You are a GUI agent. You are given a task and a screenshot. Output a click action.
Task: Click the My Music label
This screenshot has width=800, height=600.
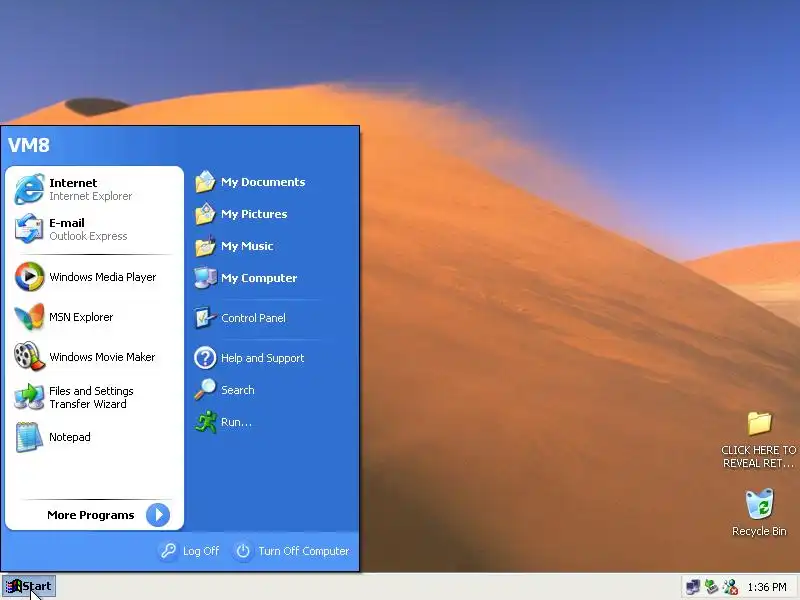coord(247,246)
